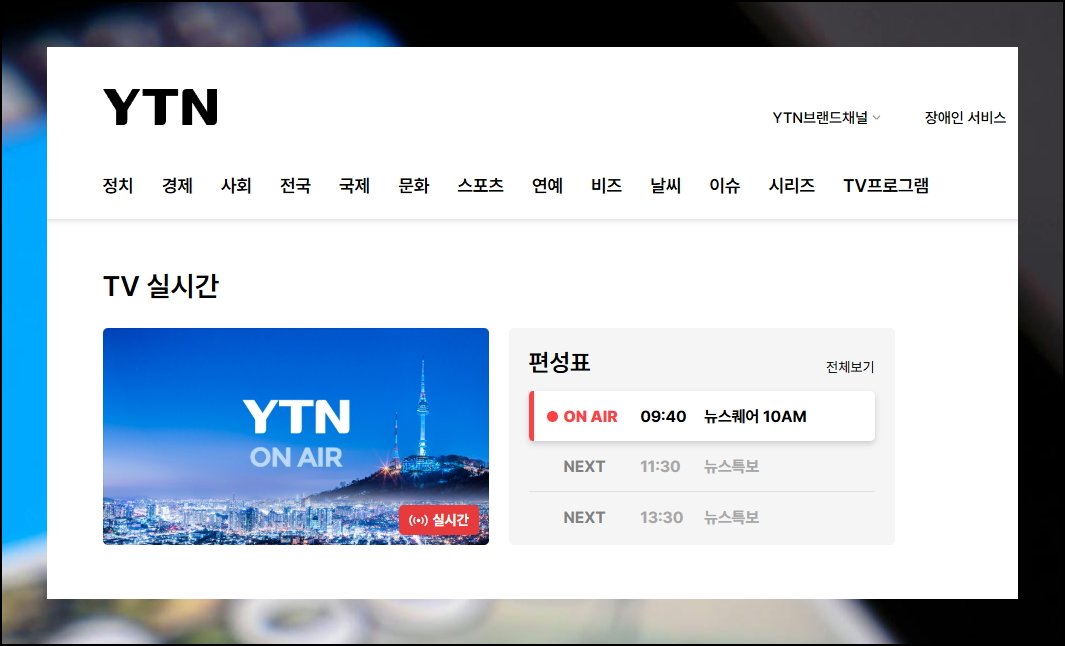
Task: Open the TV프로그램 menu
Action: 886,185
